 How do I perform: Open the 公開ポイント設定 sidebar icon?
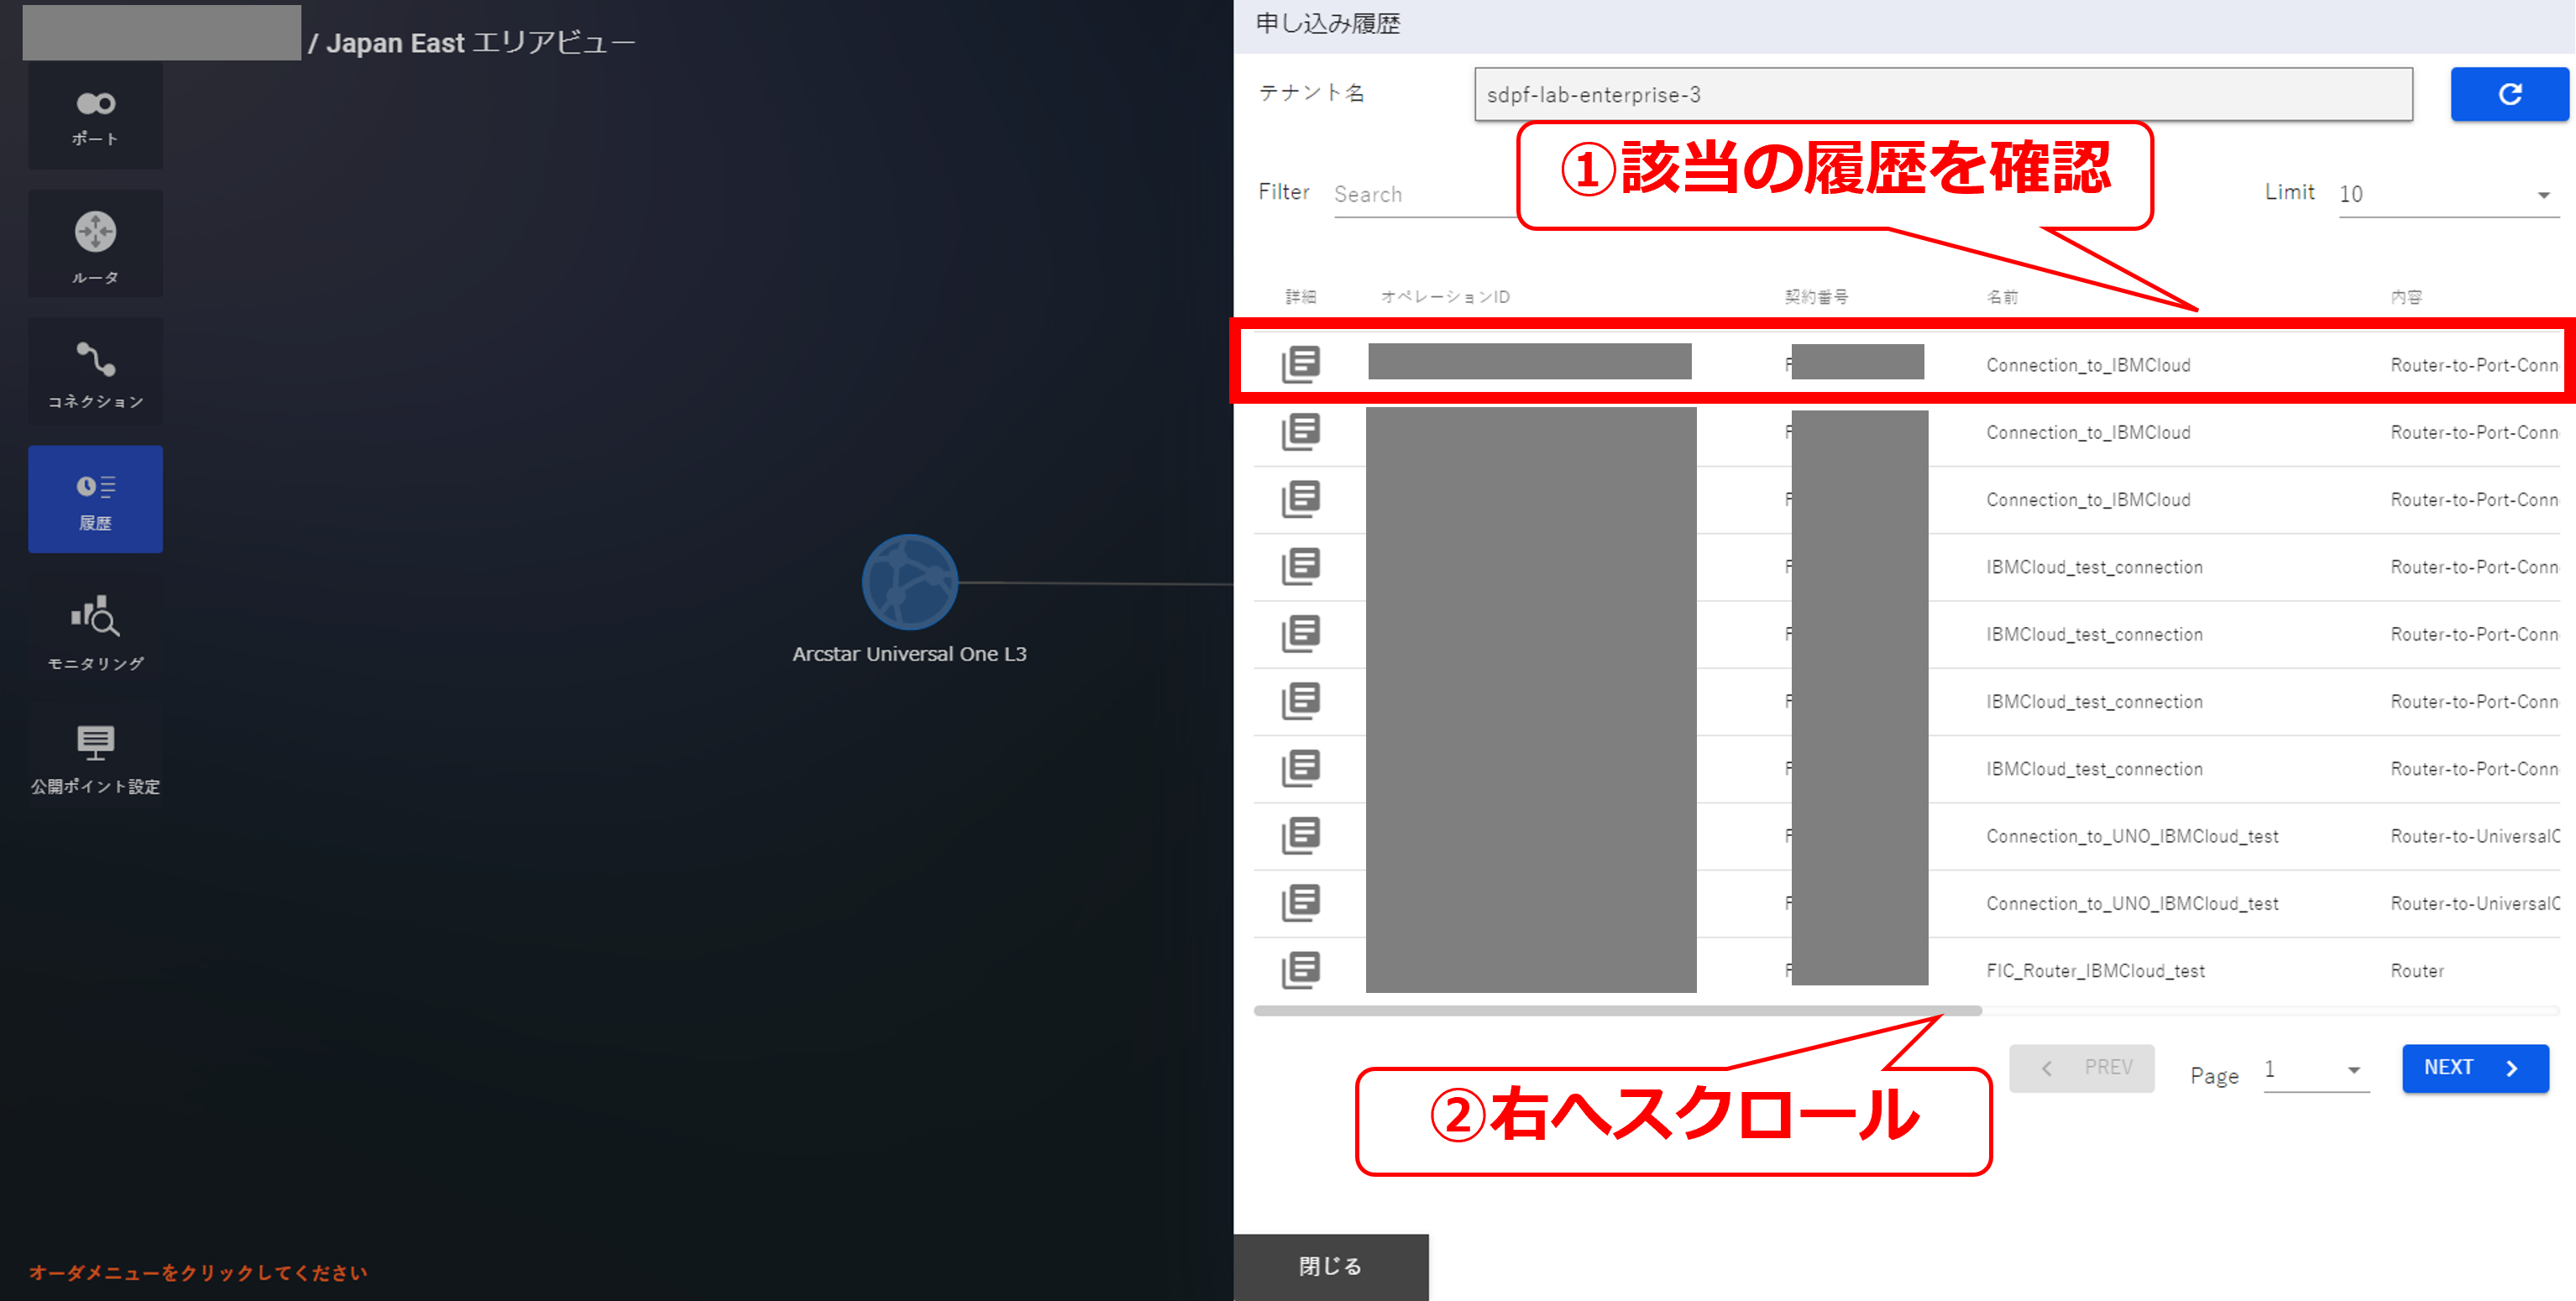coord(95,756)
